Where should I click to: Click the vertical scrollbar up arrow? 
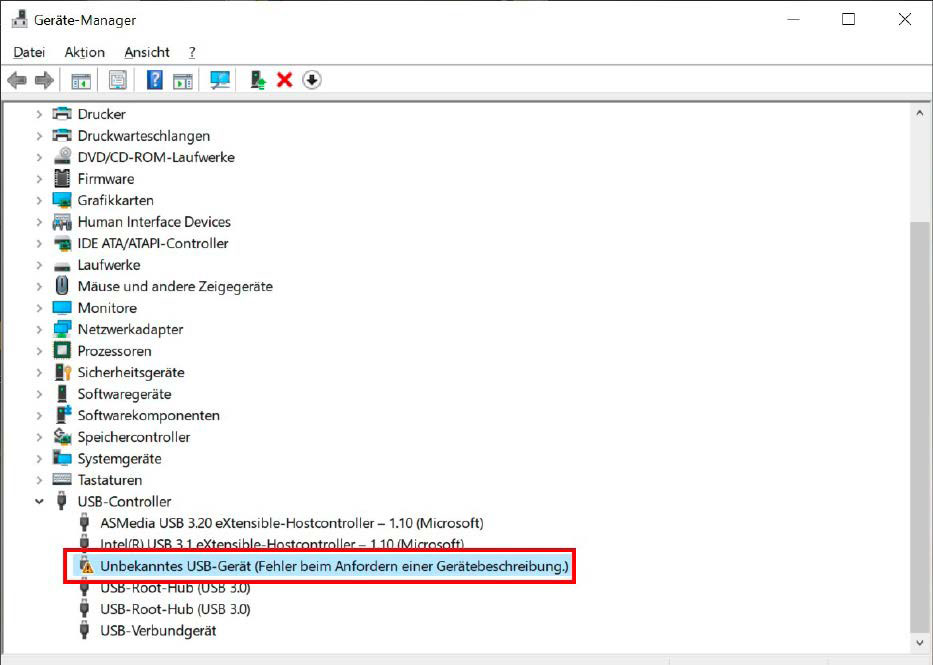pos(921,114)
